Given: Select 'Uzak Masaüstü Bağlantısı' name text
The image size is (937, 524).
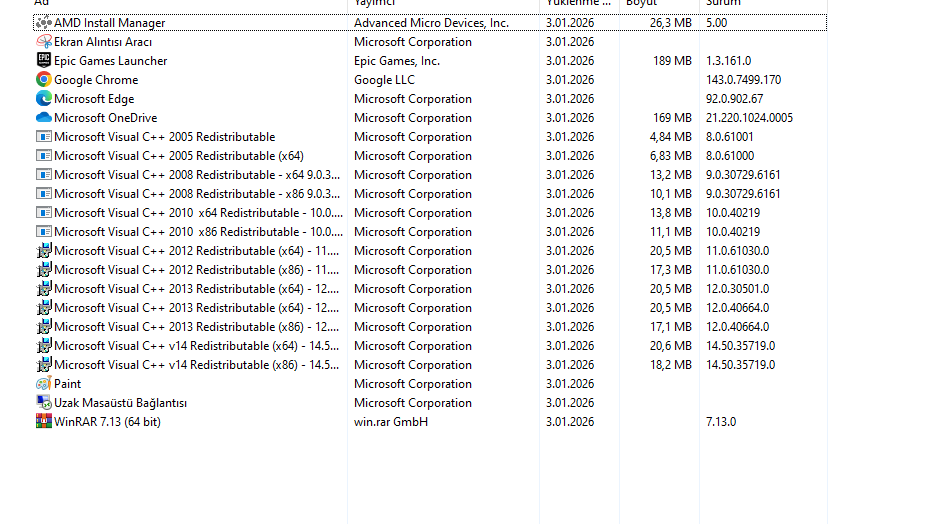Looking at the screenshot, I should (121, 403).
